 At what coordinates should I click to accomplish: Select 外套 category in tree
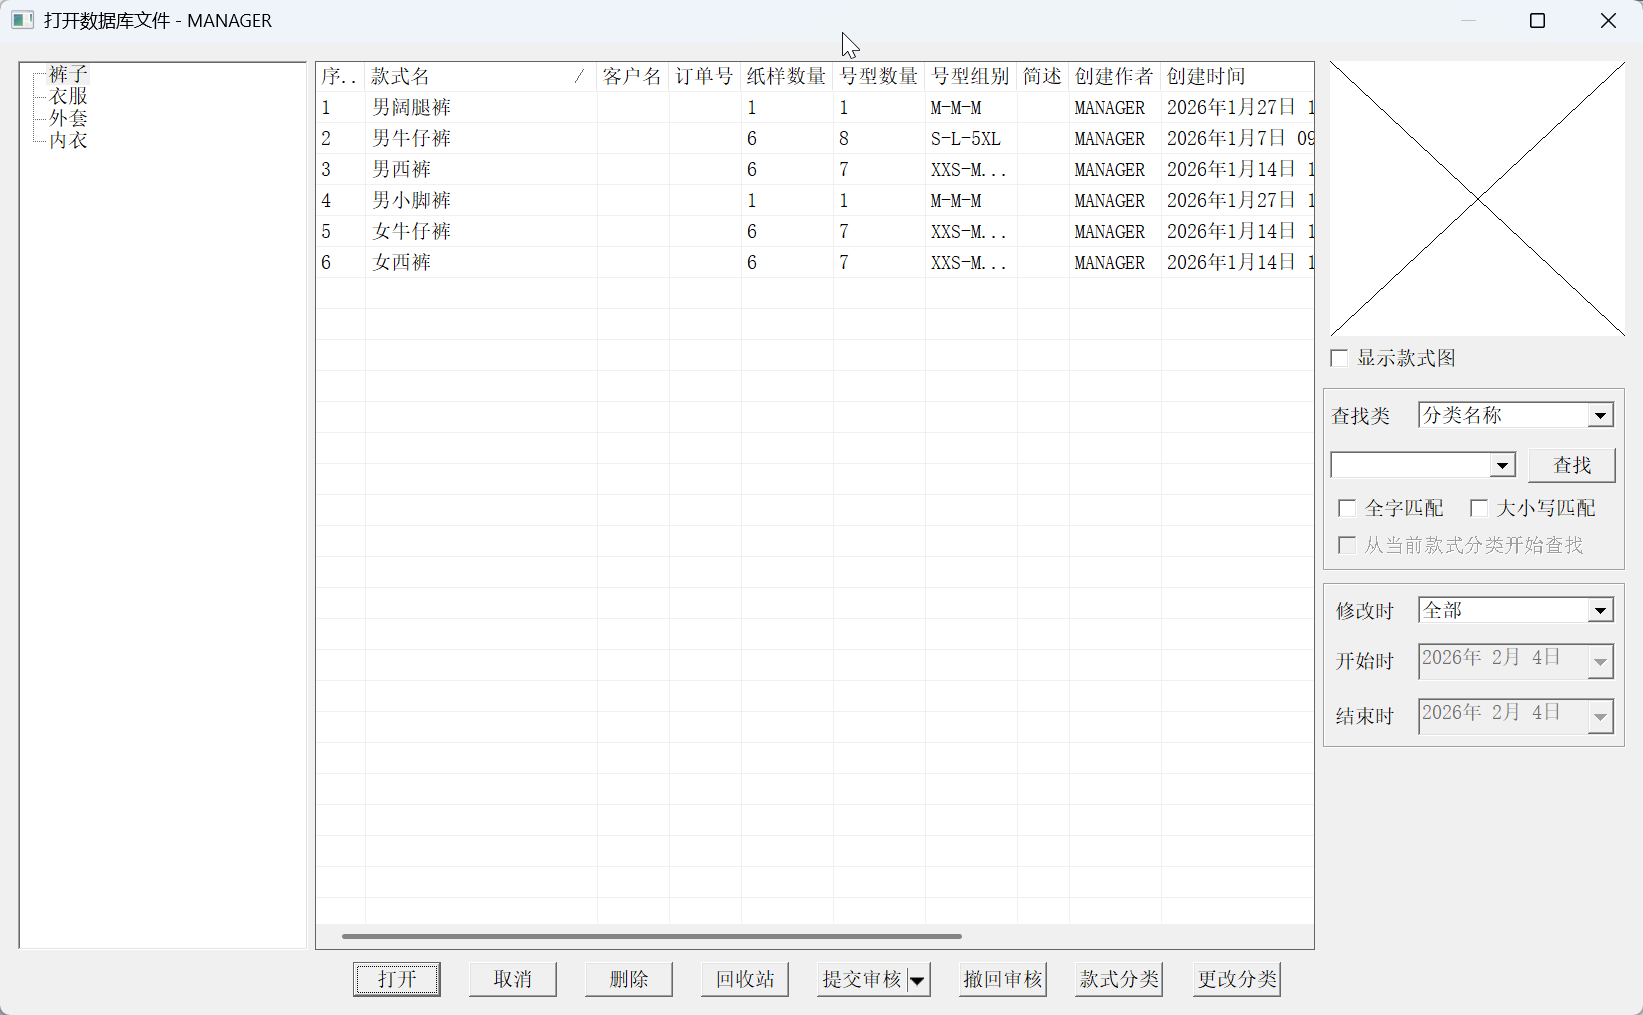coord(68,118)
